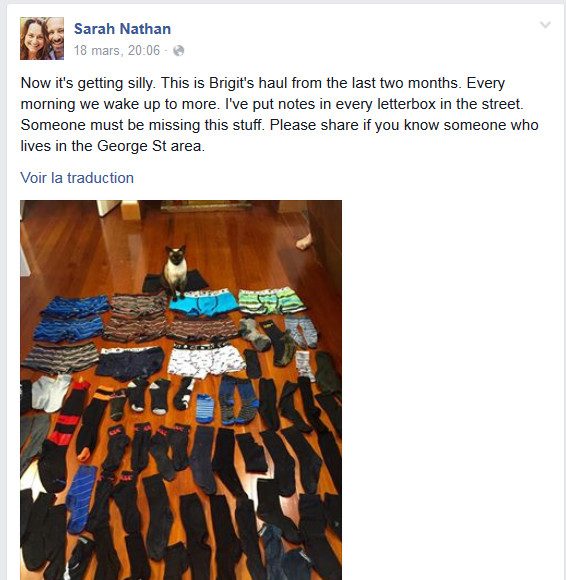Viewport: 566px width, 580px height.
Task: Click the bright turquoise boxer shorts in photo
Action: coord(204,303)
